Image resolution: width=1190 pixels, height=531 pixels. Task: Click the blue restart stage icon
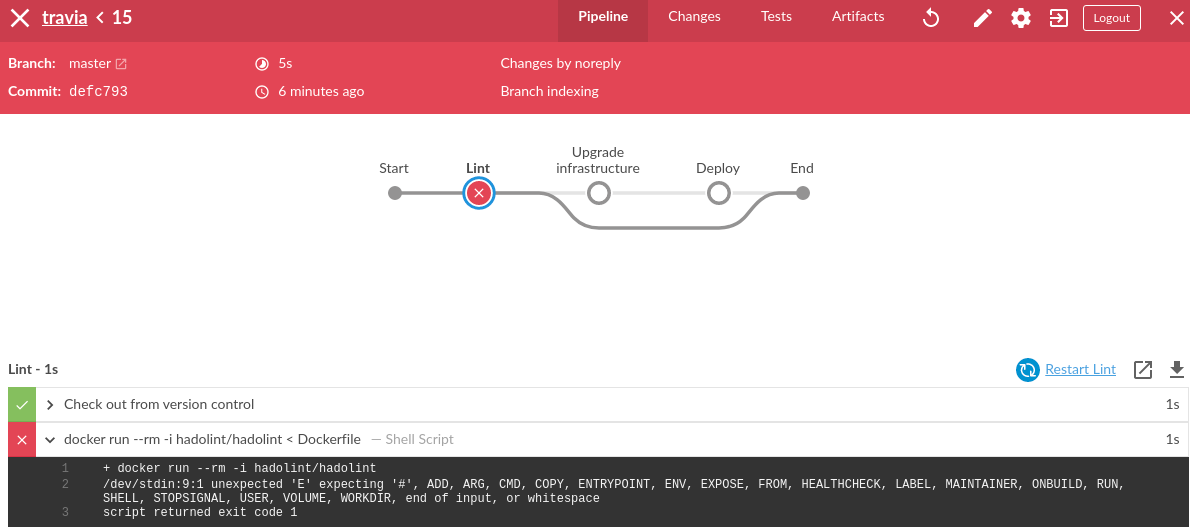pyautogui.click(x=1028, y=369)
